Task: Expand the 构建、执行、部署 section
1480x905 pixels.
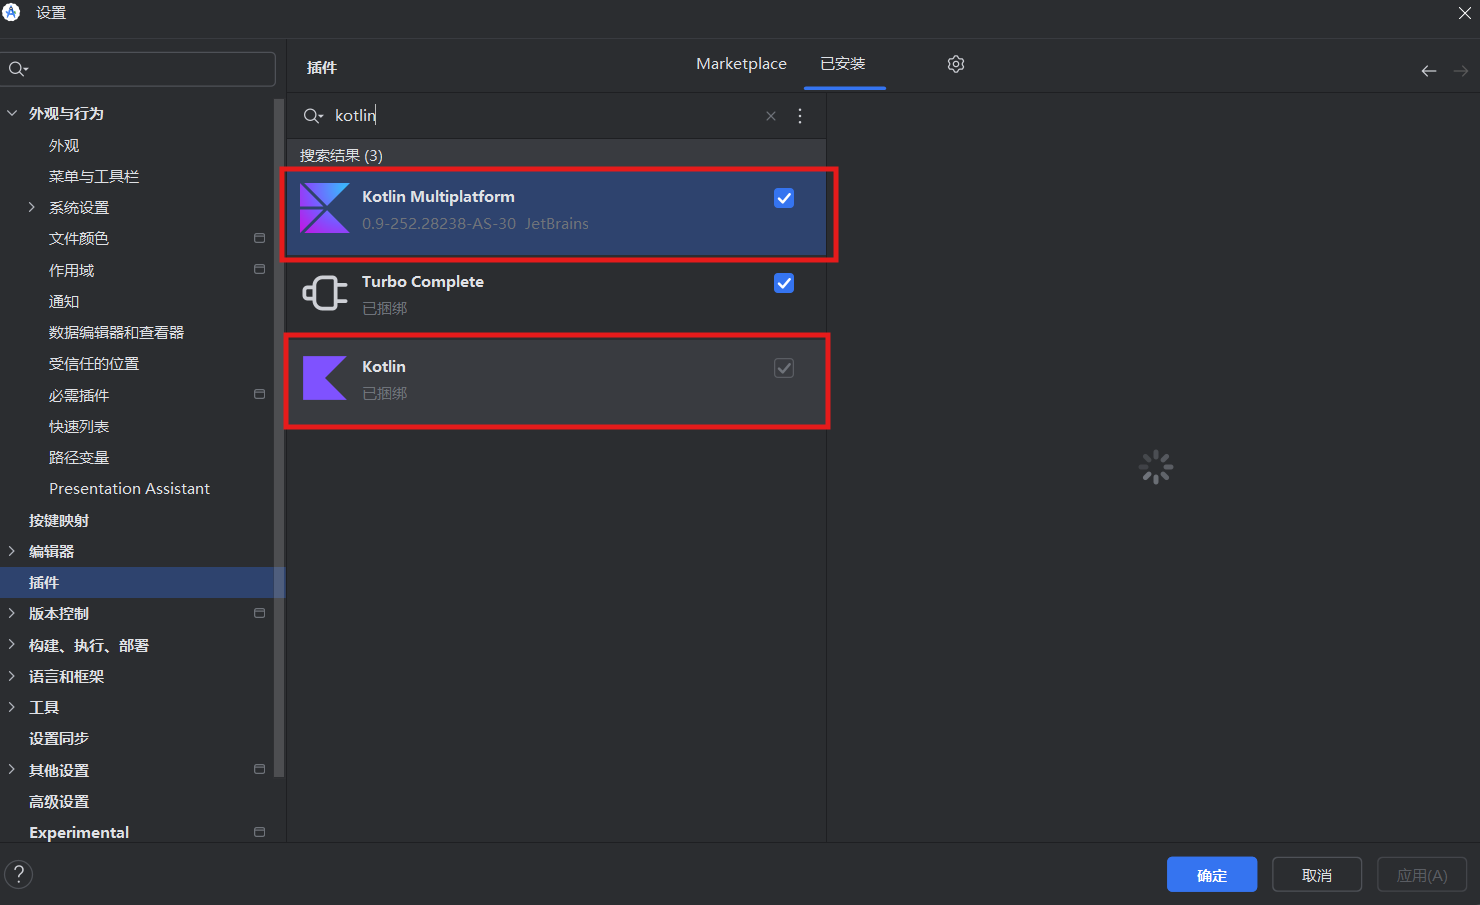Action: (12, 645)
